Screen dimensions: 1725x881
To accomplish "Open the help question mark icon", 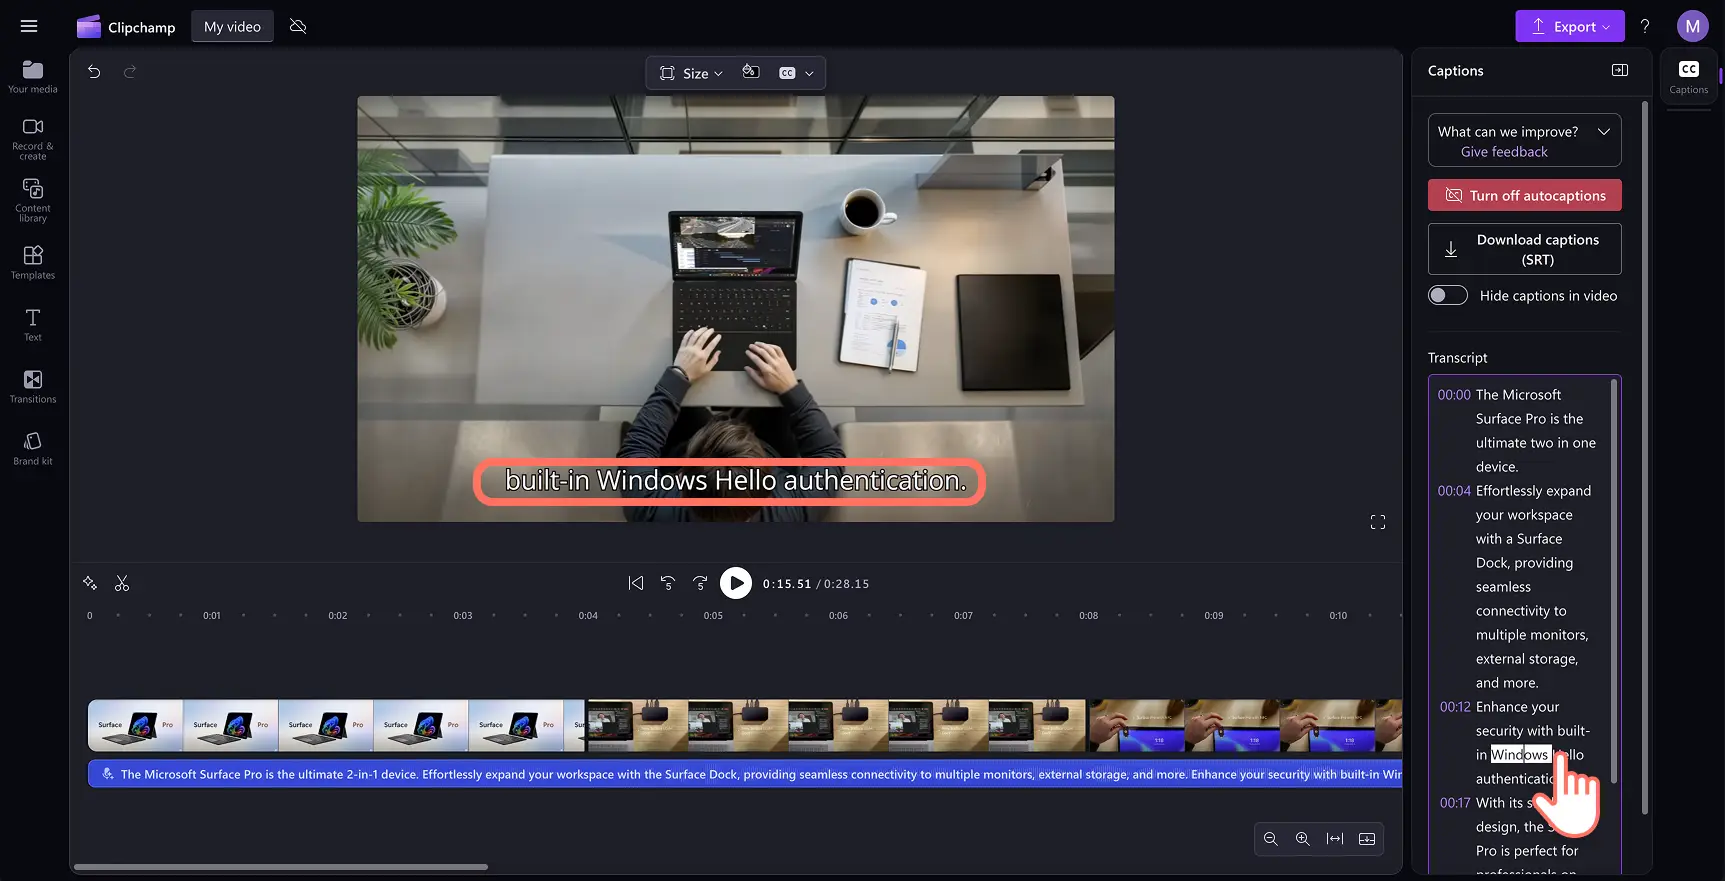I will 1645,26.
